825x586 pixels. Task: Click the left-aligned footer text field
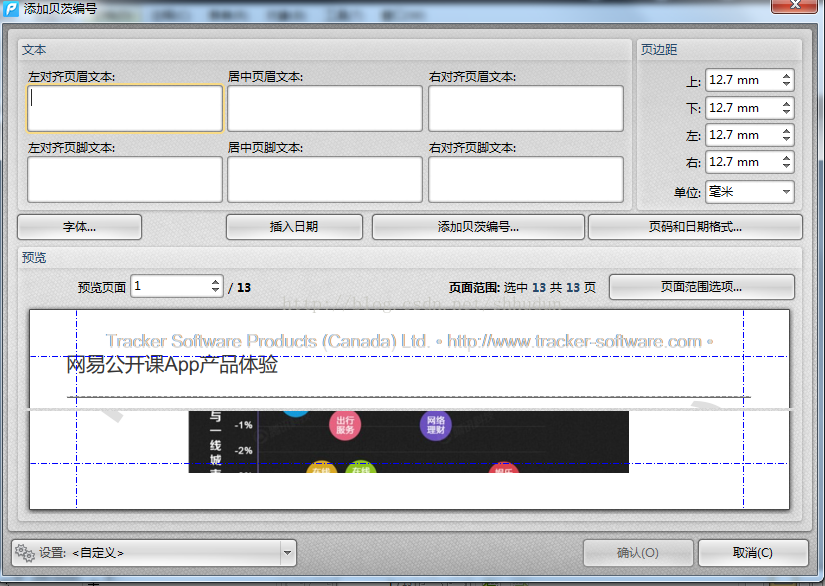coord(125,179)
